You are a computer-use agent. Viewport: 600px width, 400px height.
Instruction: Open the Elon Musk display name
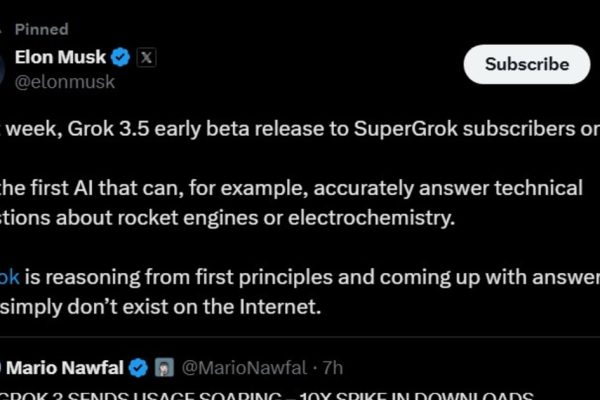tap(60, 57)
